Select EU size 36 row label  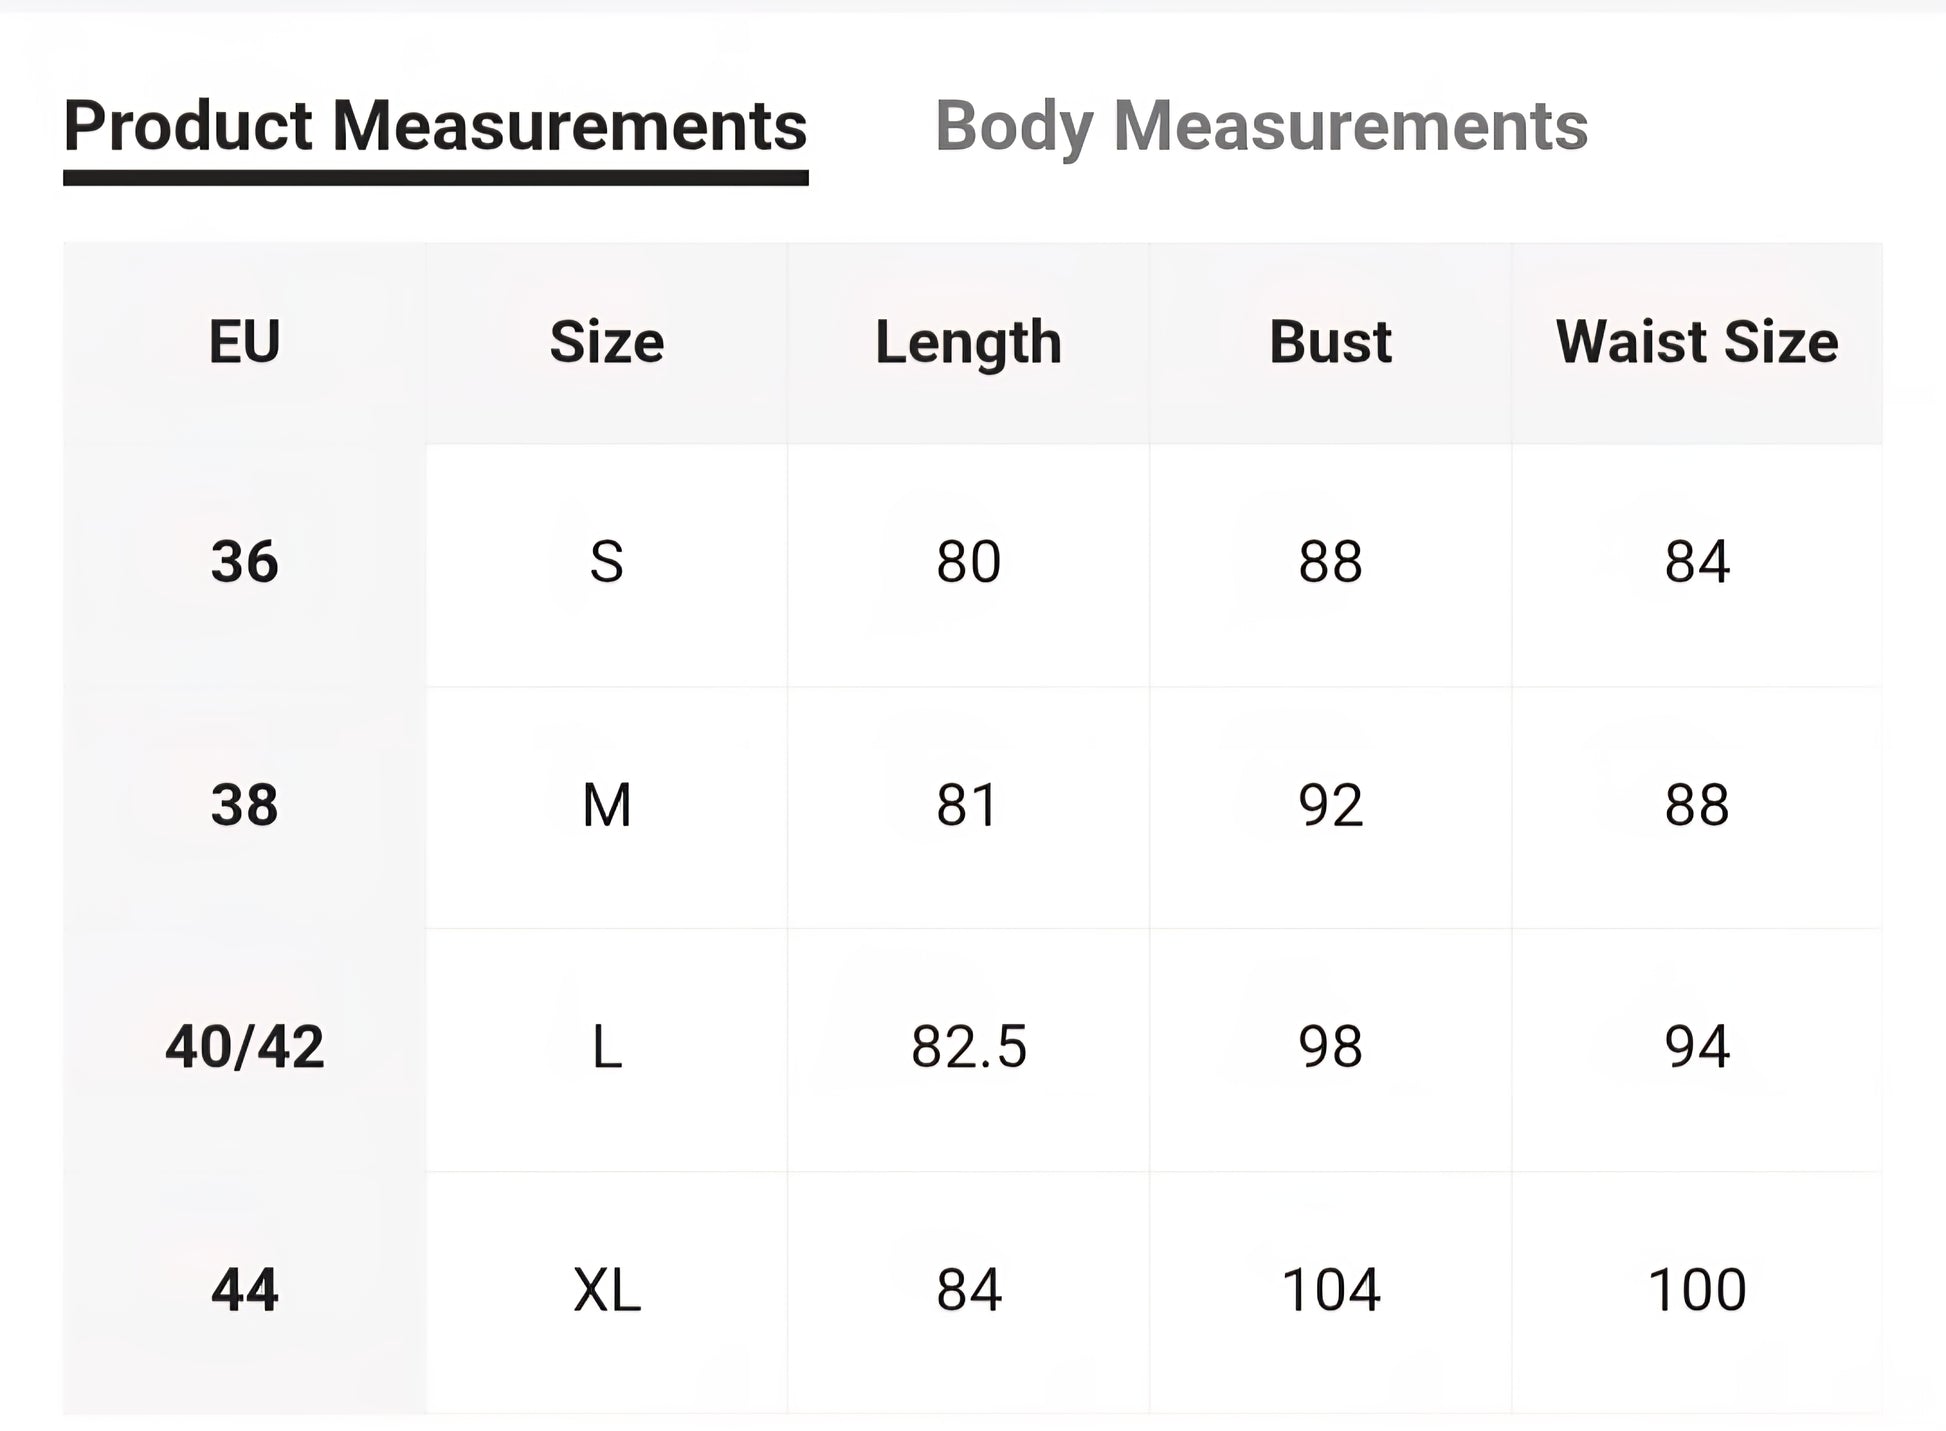tap(244, 562)
